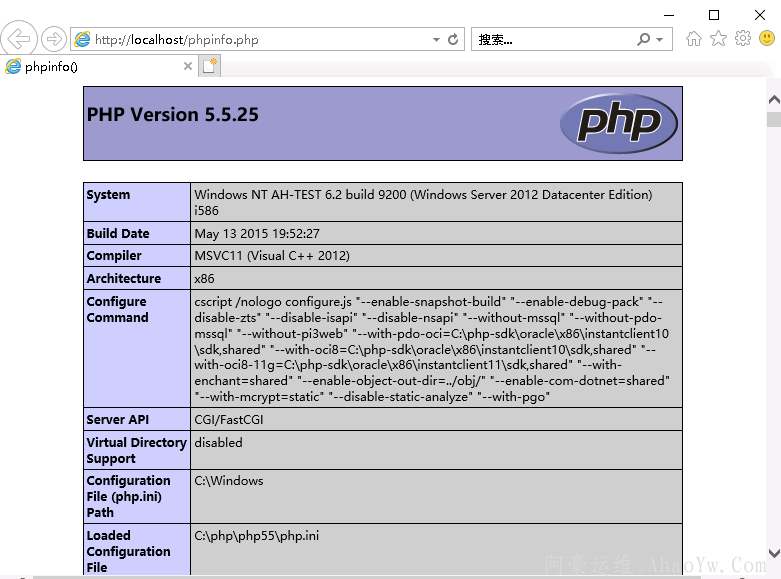
Task: Click the smiley feedback icon
Action: [767, 39]
